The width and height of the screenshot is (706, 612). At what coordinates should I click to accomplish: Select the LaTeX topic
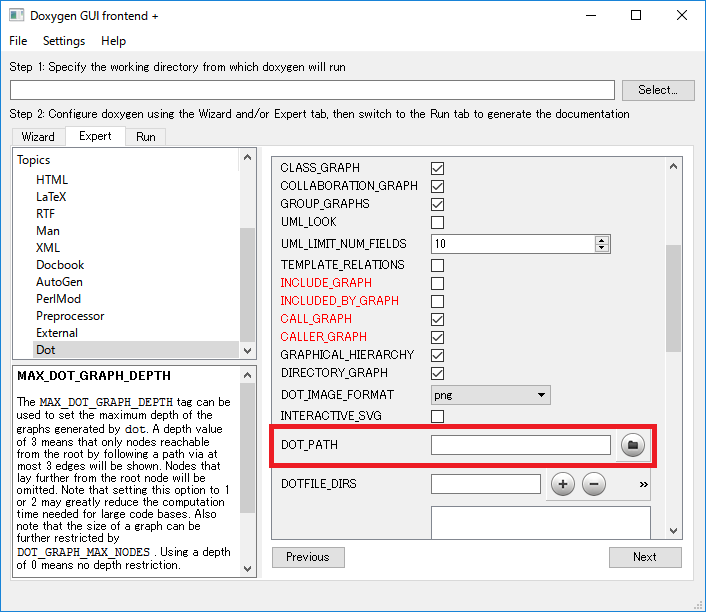click(x=51, y=197)
